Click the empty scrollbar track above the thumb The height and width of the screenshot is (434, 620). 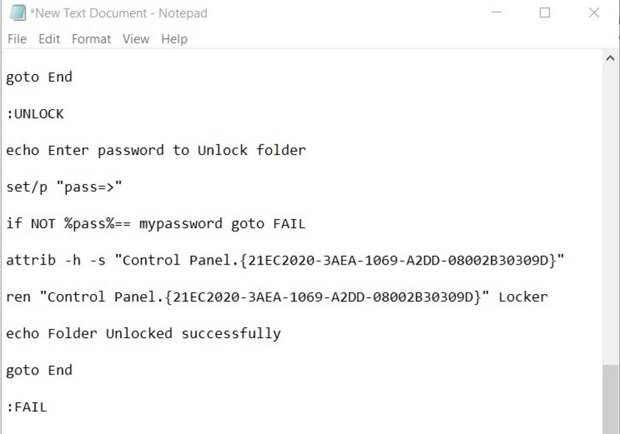coord(610,215)
